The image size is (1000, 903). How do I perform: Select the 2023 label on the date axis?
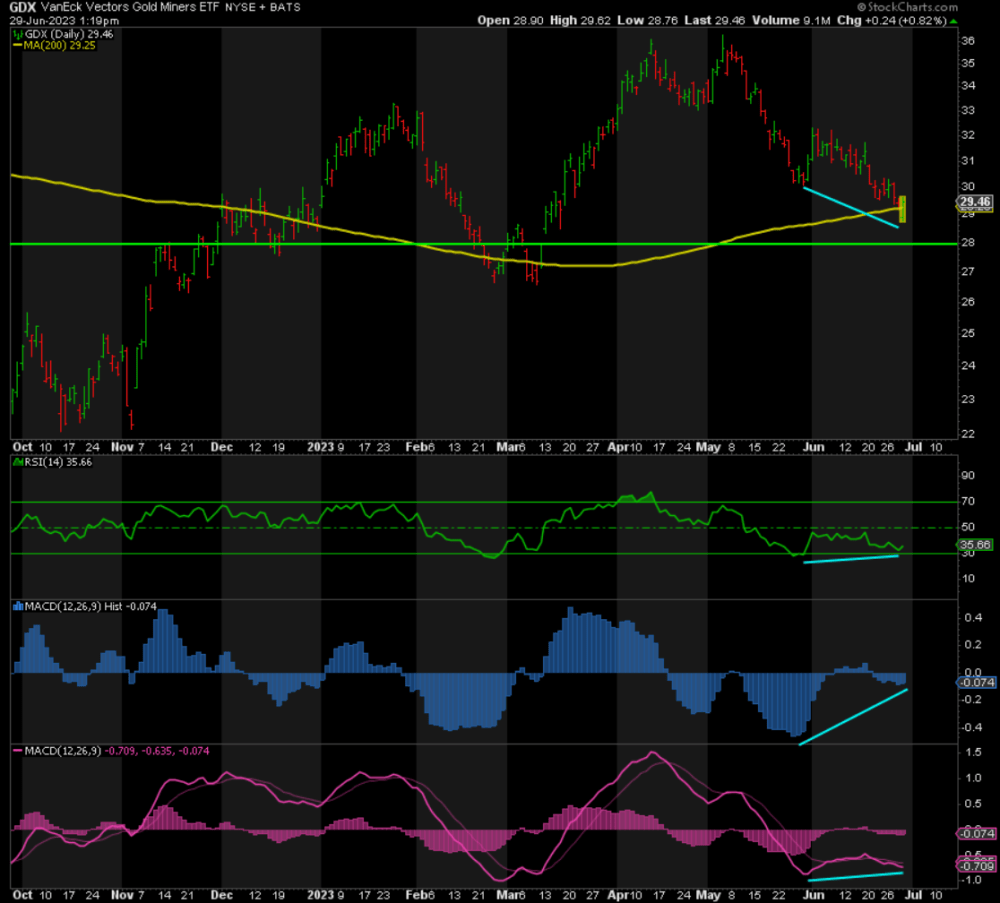318,447
